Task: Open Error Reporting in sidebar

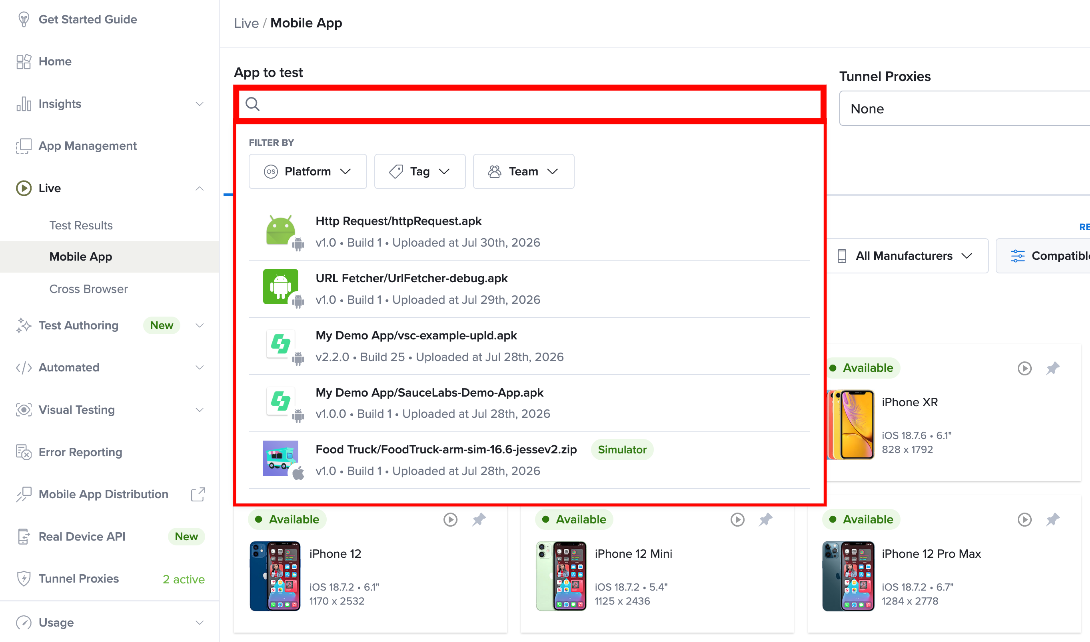Action: (80, 452)
